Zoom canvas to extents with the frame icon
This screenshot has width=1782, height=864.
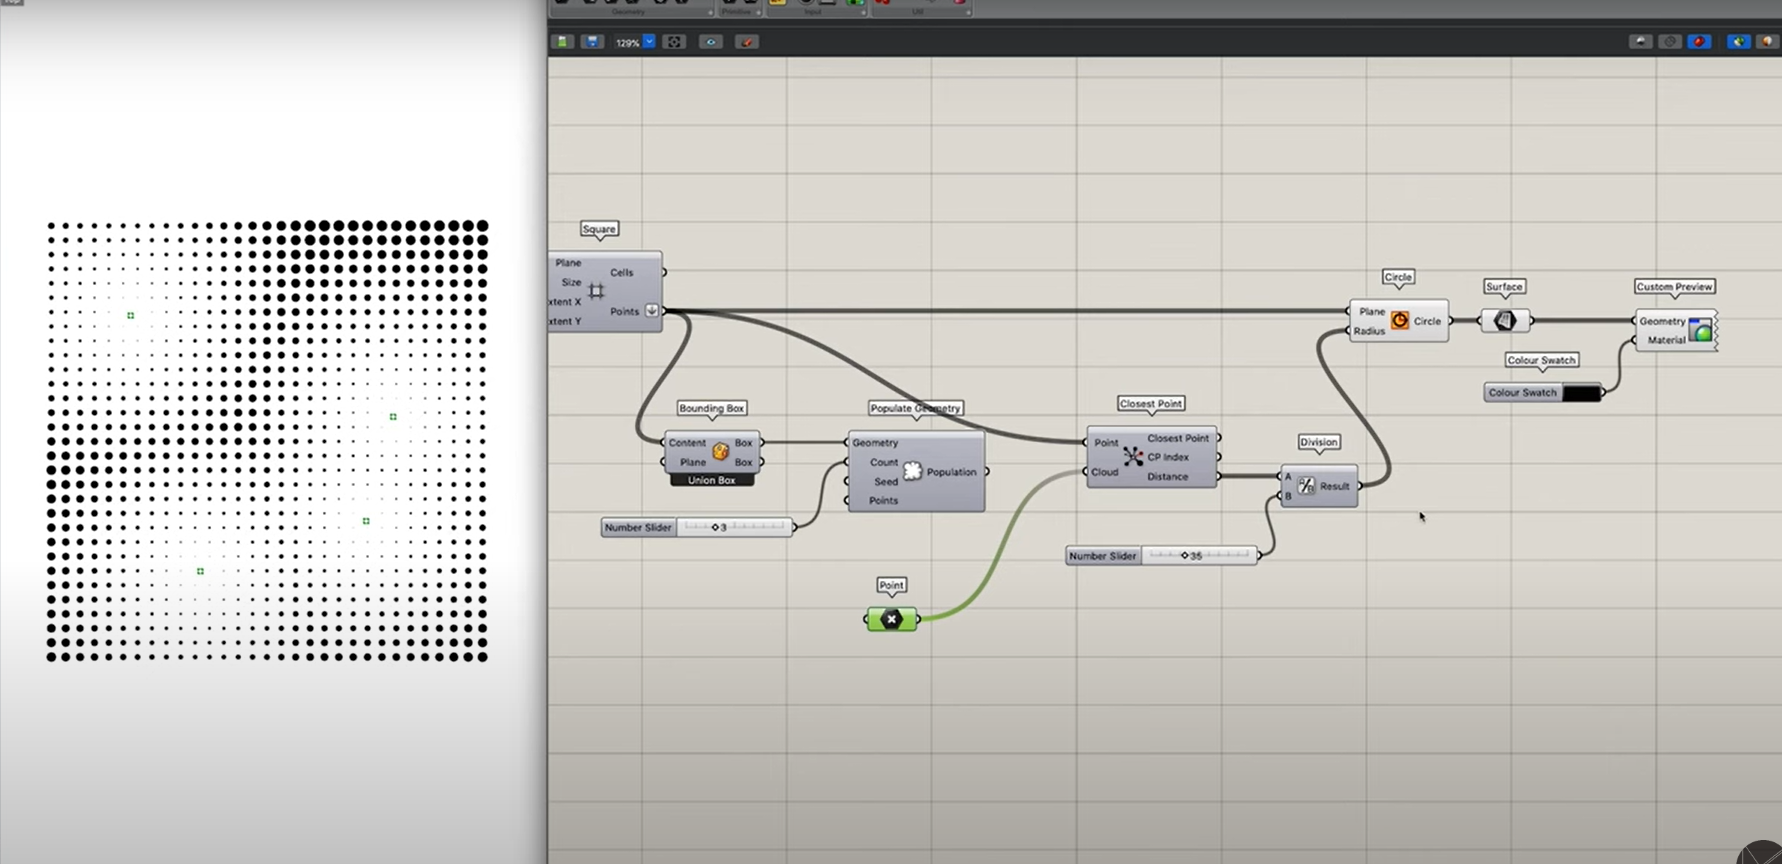pyautogui.click(x=675, y=42)
